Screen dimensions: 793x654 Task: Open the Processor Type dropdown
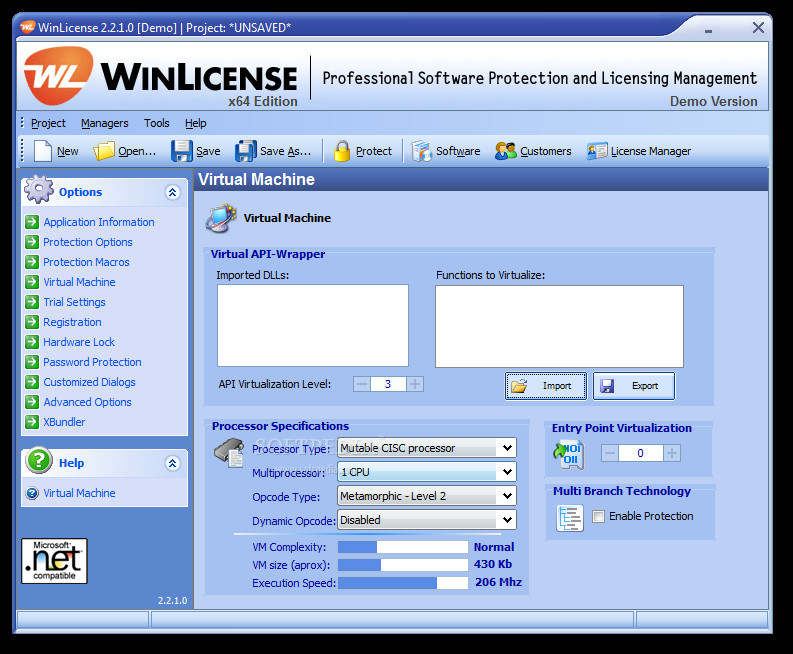click(x=427, y=448)
